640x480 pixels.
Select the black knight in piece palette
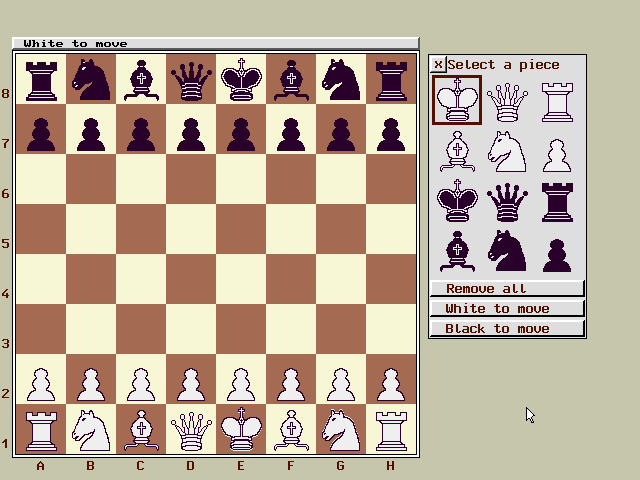pyautogui.click(x=507, y=251)
